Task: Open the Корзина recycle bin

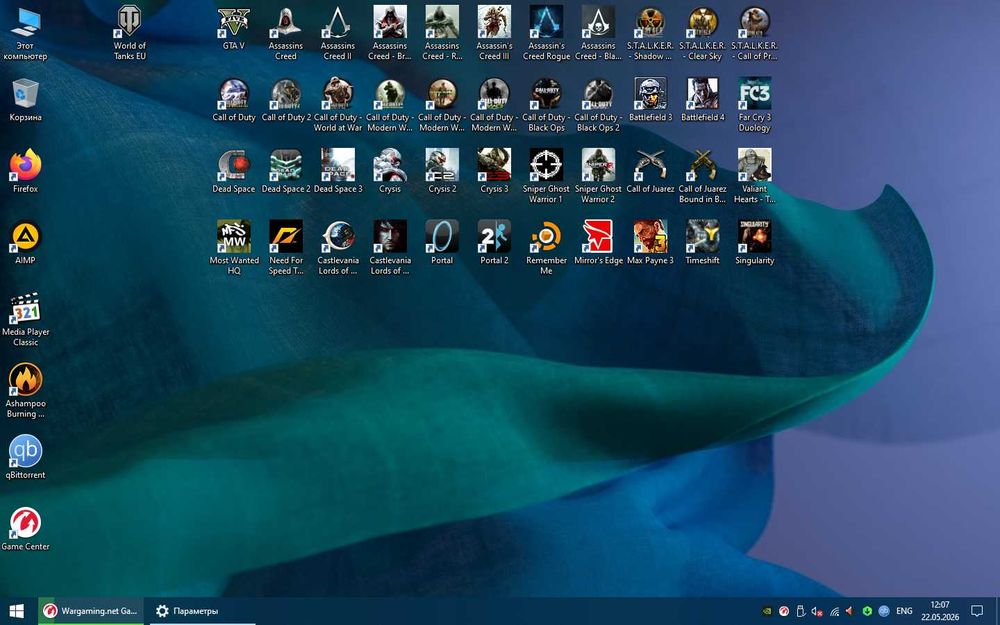Action: coord(26,100)
